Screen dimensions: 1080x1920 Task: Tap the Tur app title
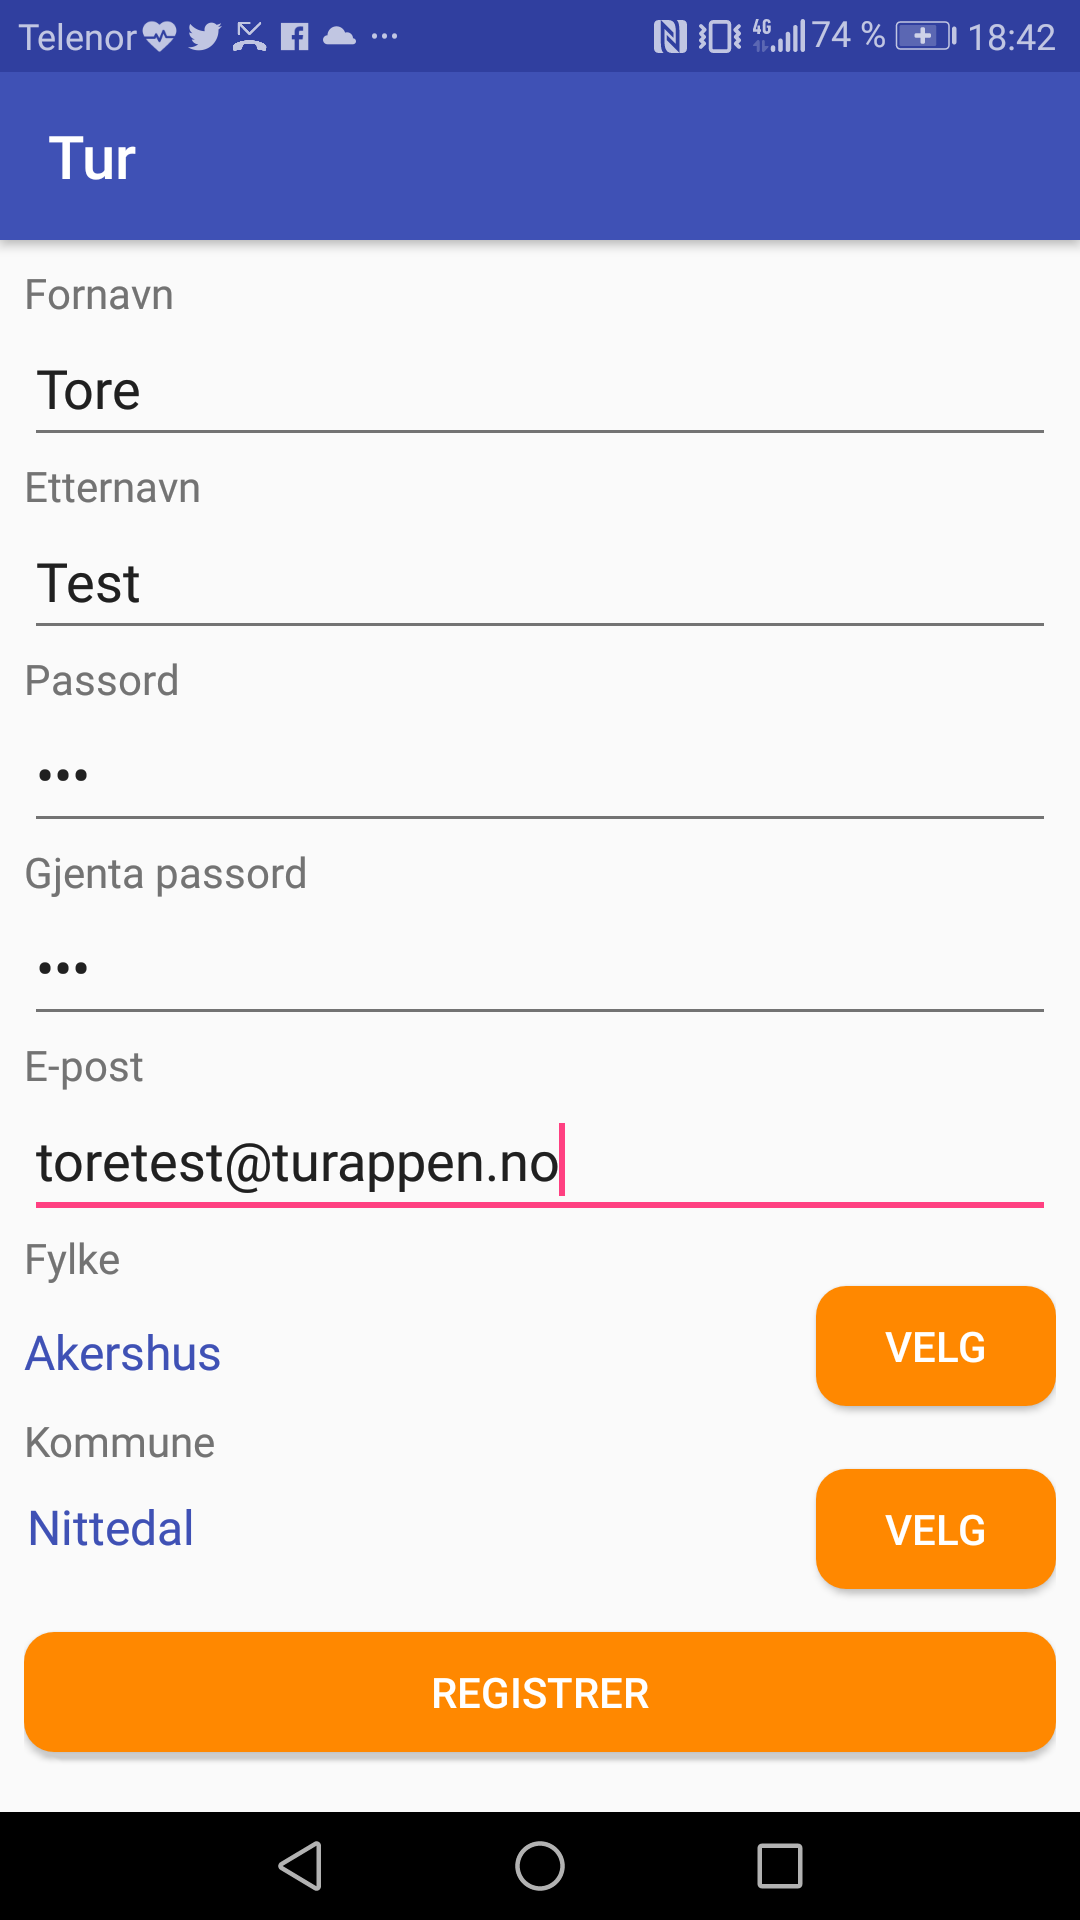(92, 158)
